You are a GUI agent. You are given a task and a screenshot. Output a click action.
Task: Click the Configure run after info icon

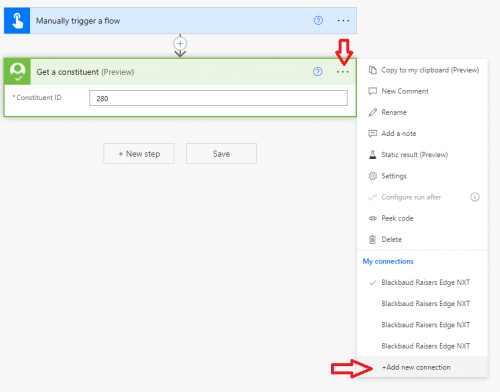(x=475, y=197)
